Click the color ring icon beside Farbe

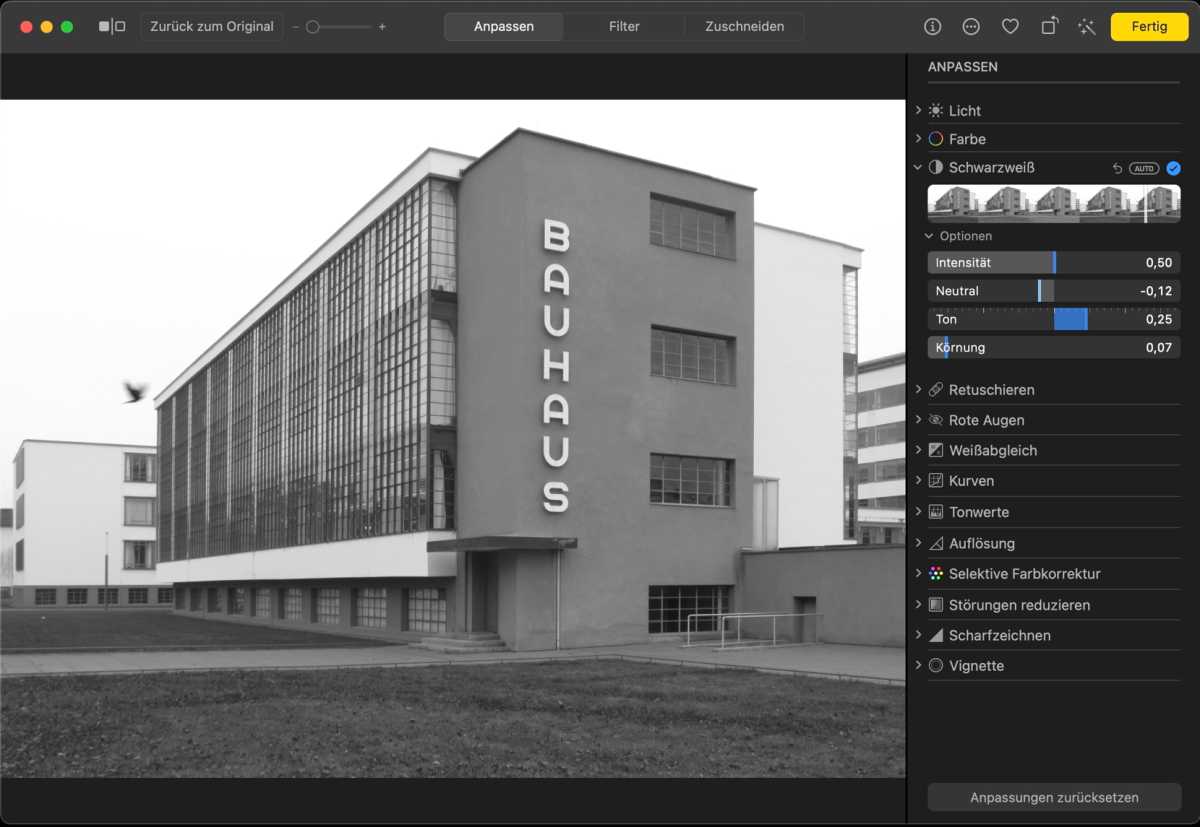(936, 139)
